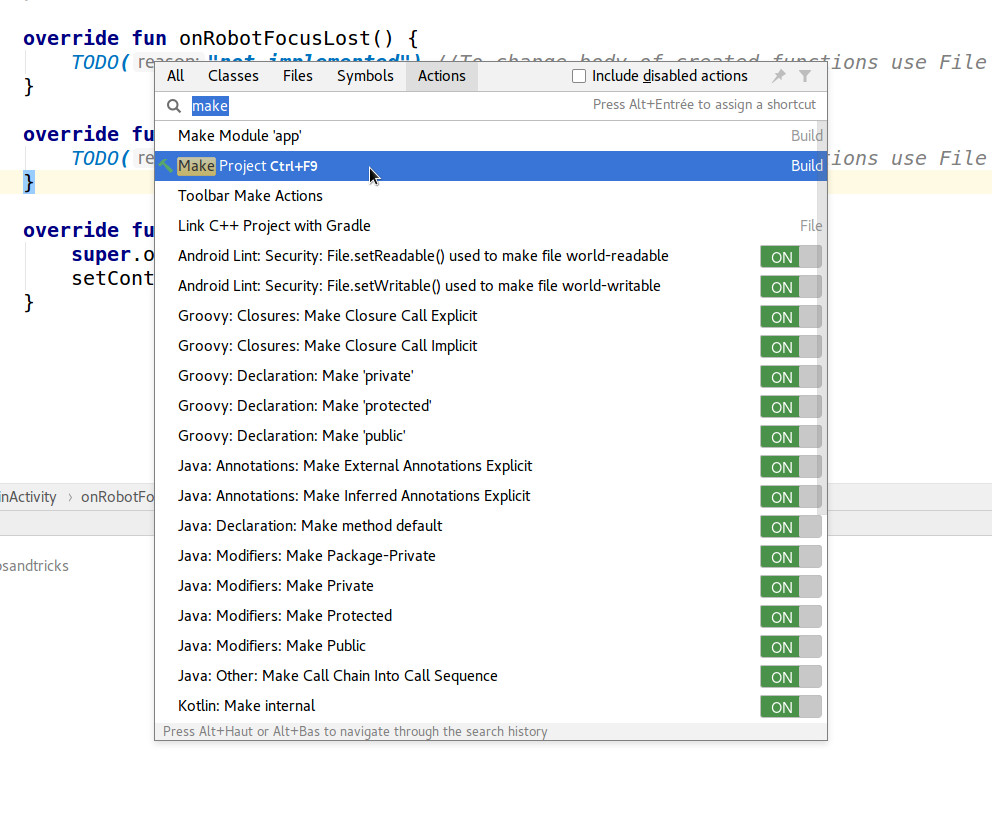Toggle Java Make Protected switch

pos(791,617)
